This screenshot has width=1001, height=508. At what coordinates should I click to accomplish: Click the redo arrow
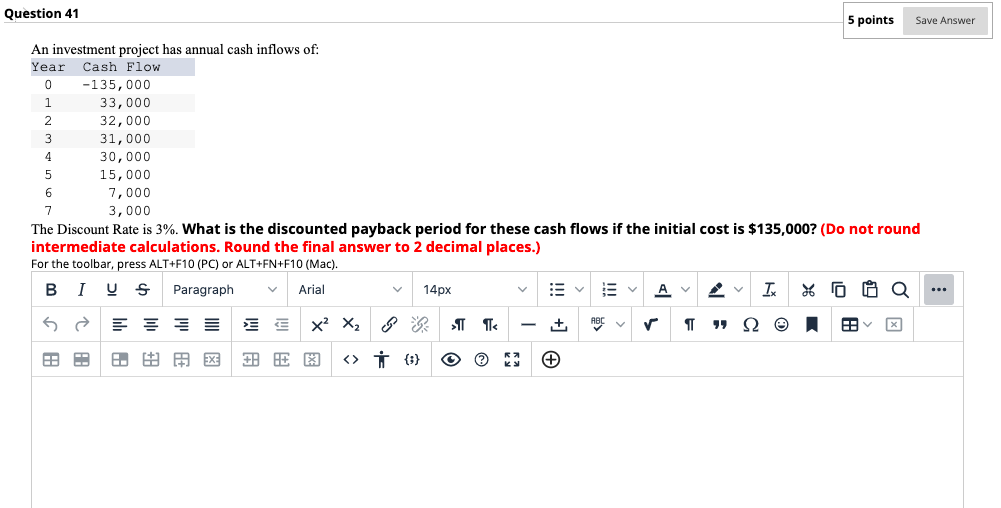(x=81, y=325)
